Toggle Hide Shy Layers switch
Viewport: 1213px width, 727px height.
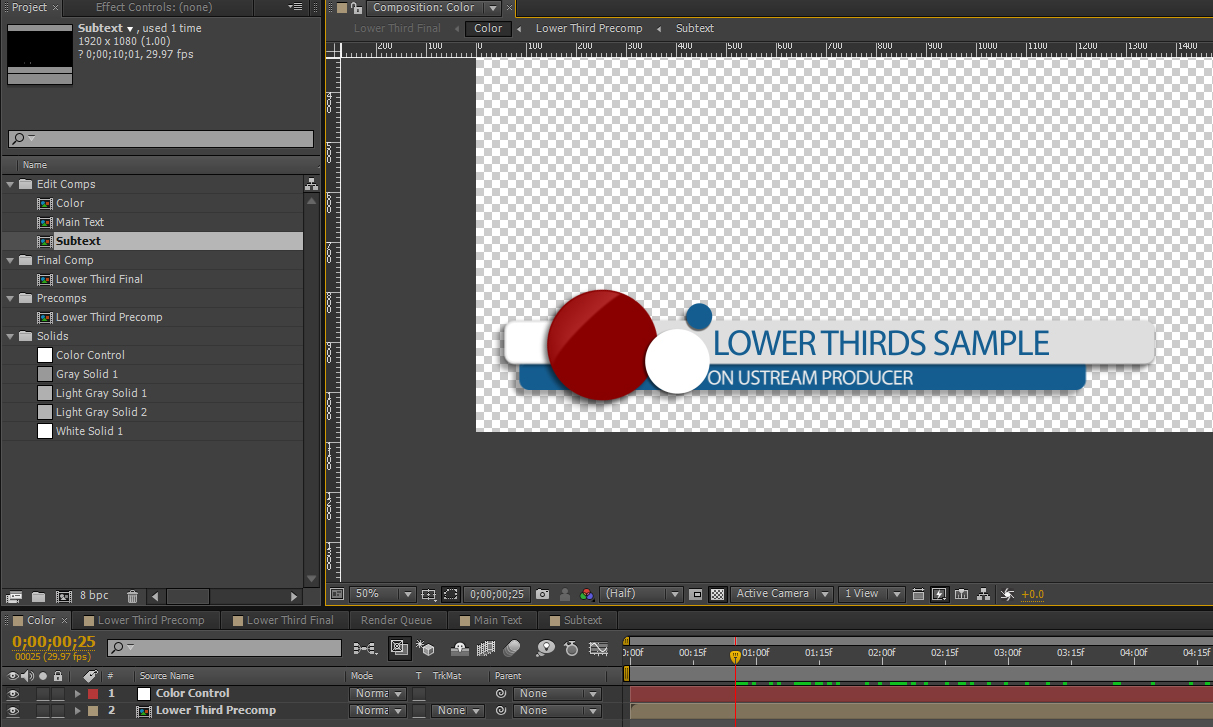click(461, 649)
